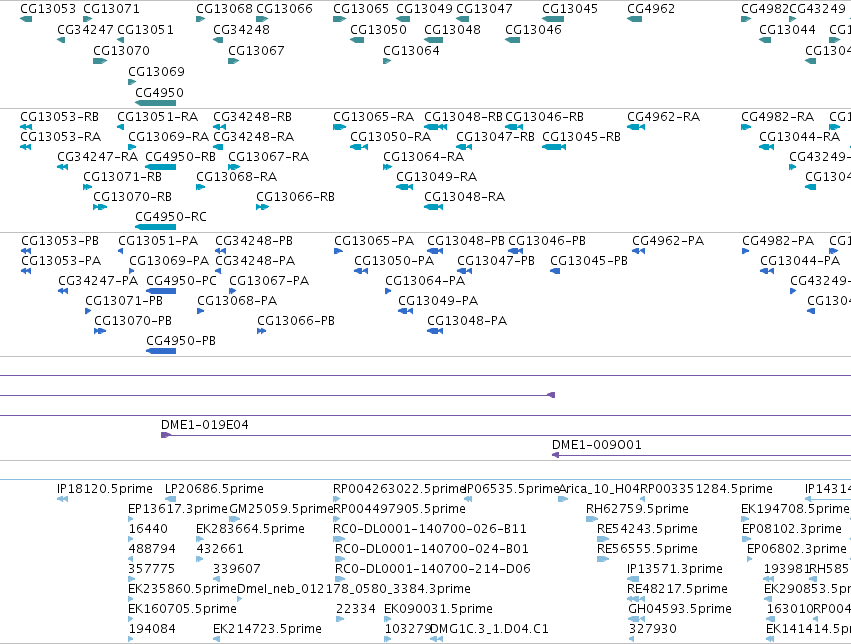Select protein CG13051-PA
Viewport: 851px width, 644px height.
click(158, 241)
